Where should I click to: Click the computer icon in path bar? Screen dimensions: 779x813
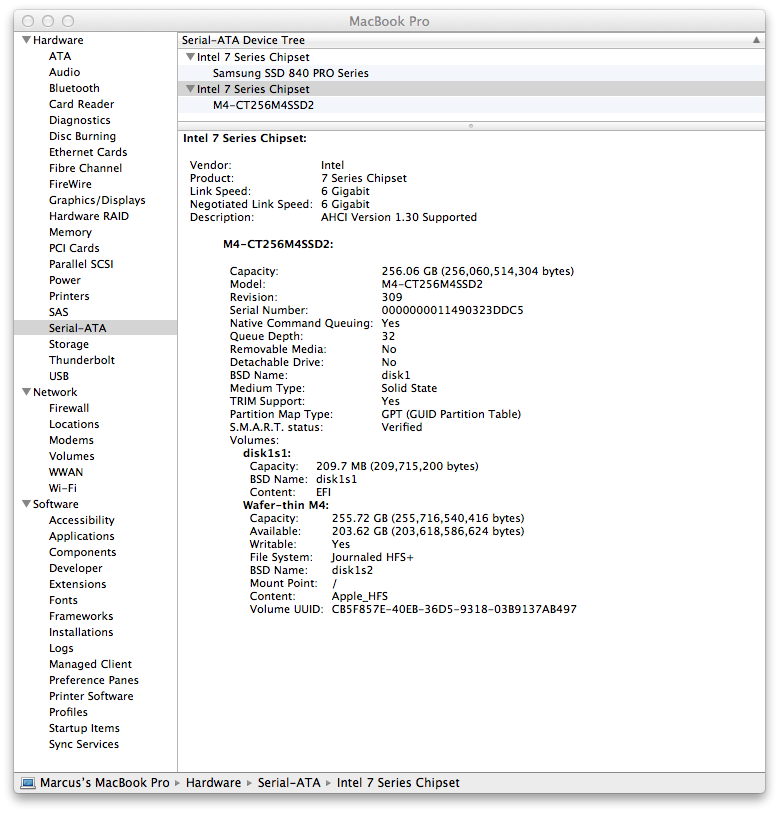(28, 782)
